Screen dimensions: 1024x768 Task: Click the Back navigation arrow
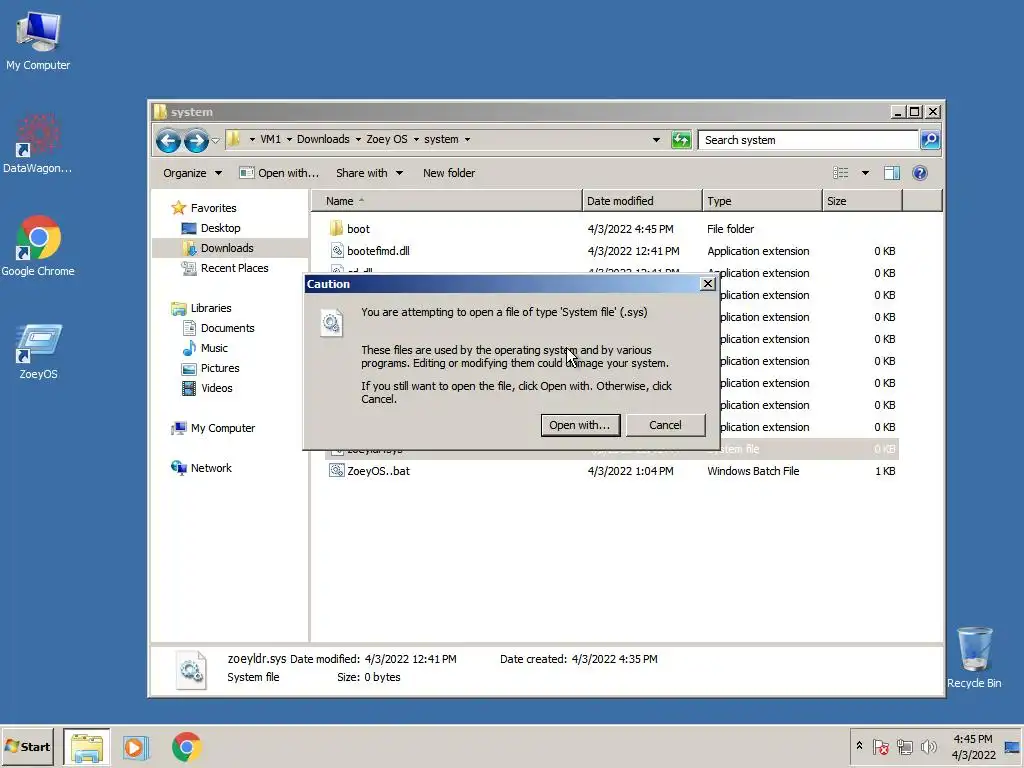(168, 140)
